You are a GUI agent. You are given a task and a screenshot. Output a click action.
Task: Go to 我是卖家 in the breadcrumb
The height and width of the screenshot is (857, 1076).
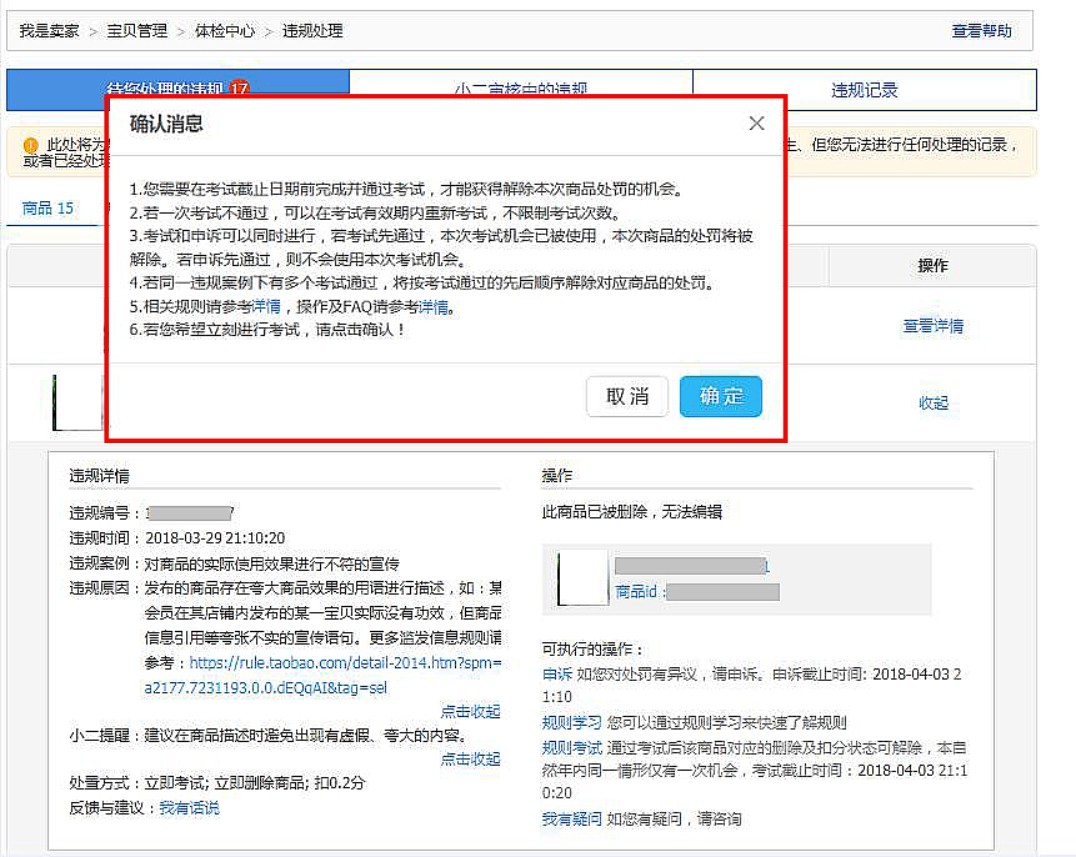coord(49,31)
